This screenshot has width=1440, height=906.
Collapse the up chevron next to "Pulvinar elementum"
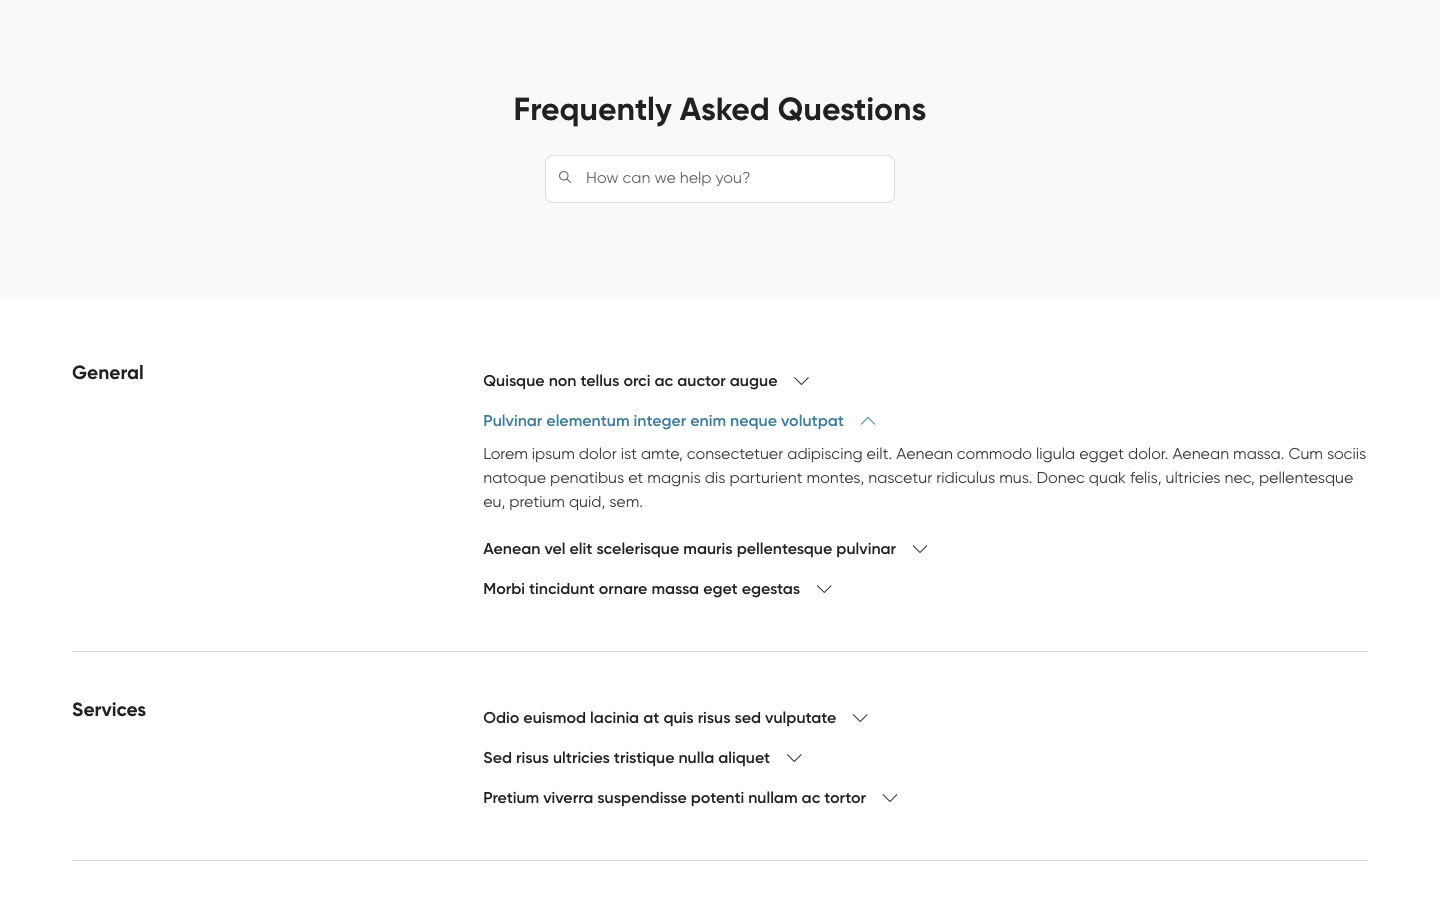[x=868, y=421]
